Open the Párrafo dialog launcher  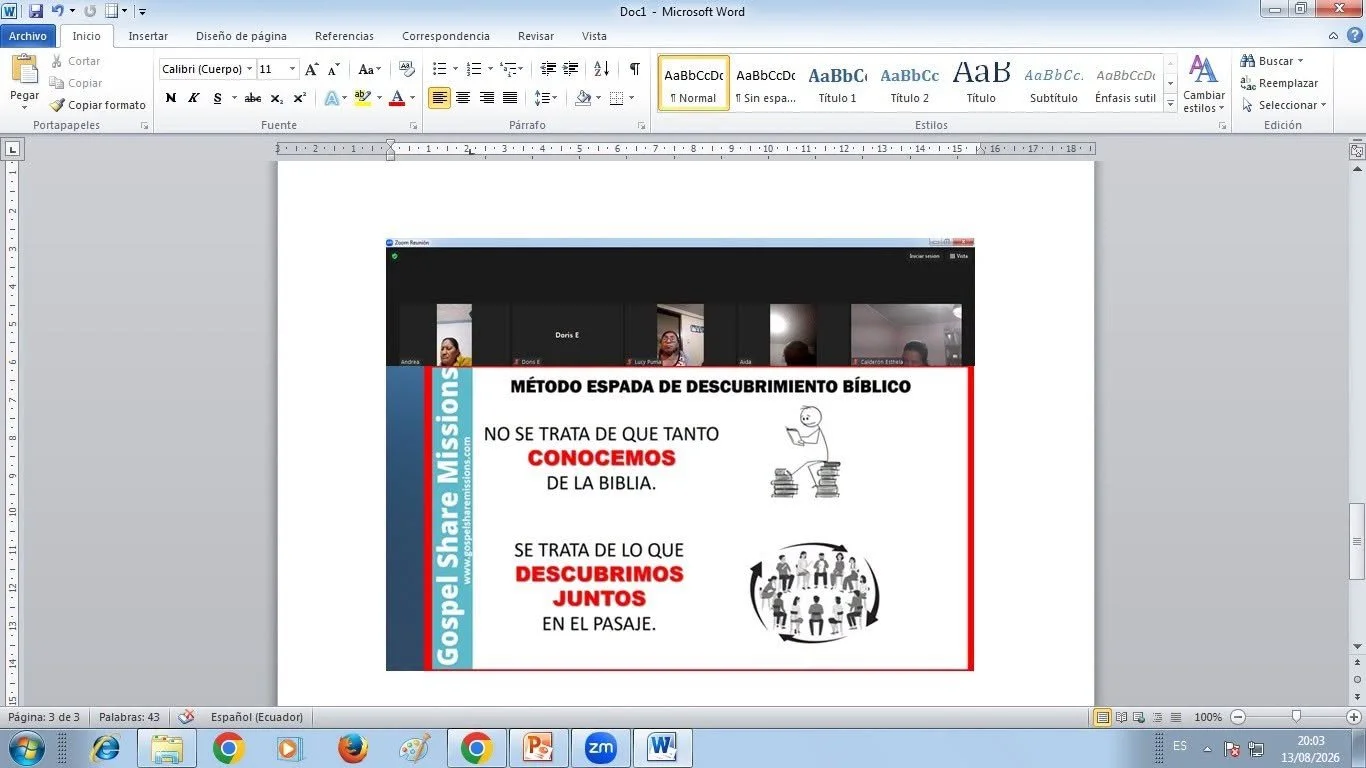[641, 126]
